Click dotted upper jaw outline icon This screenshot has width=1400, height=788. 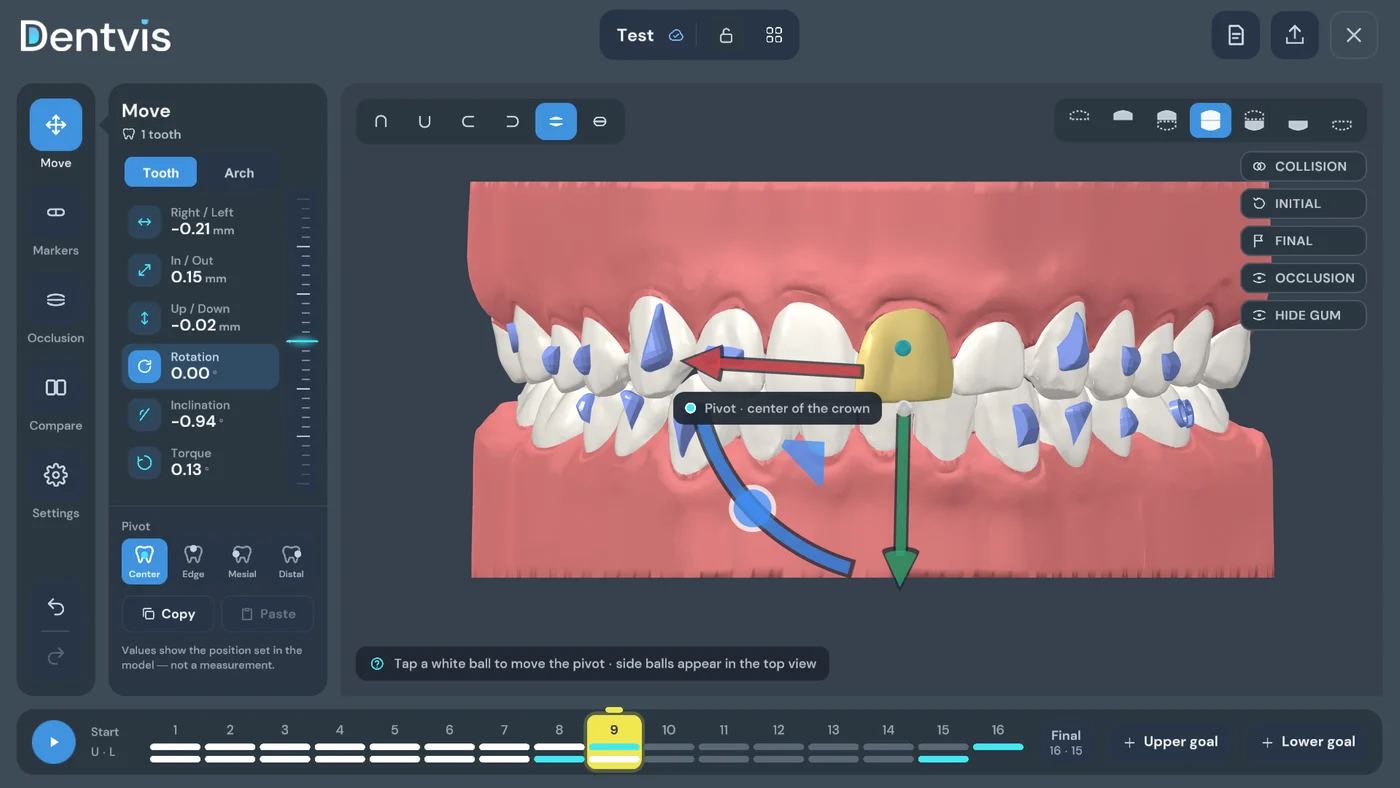tap(1079, 116)
